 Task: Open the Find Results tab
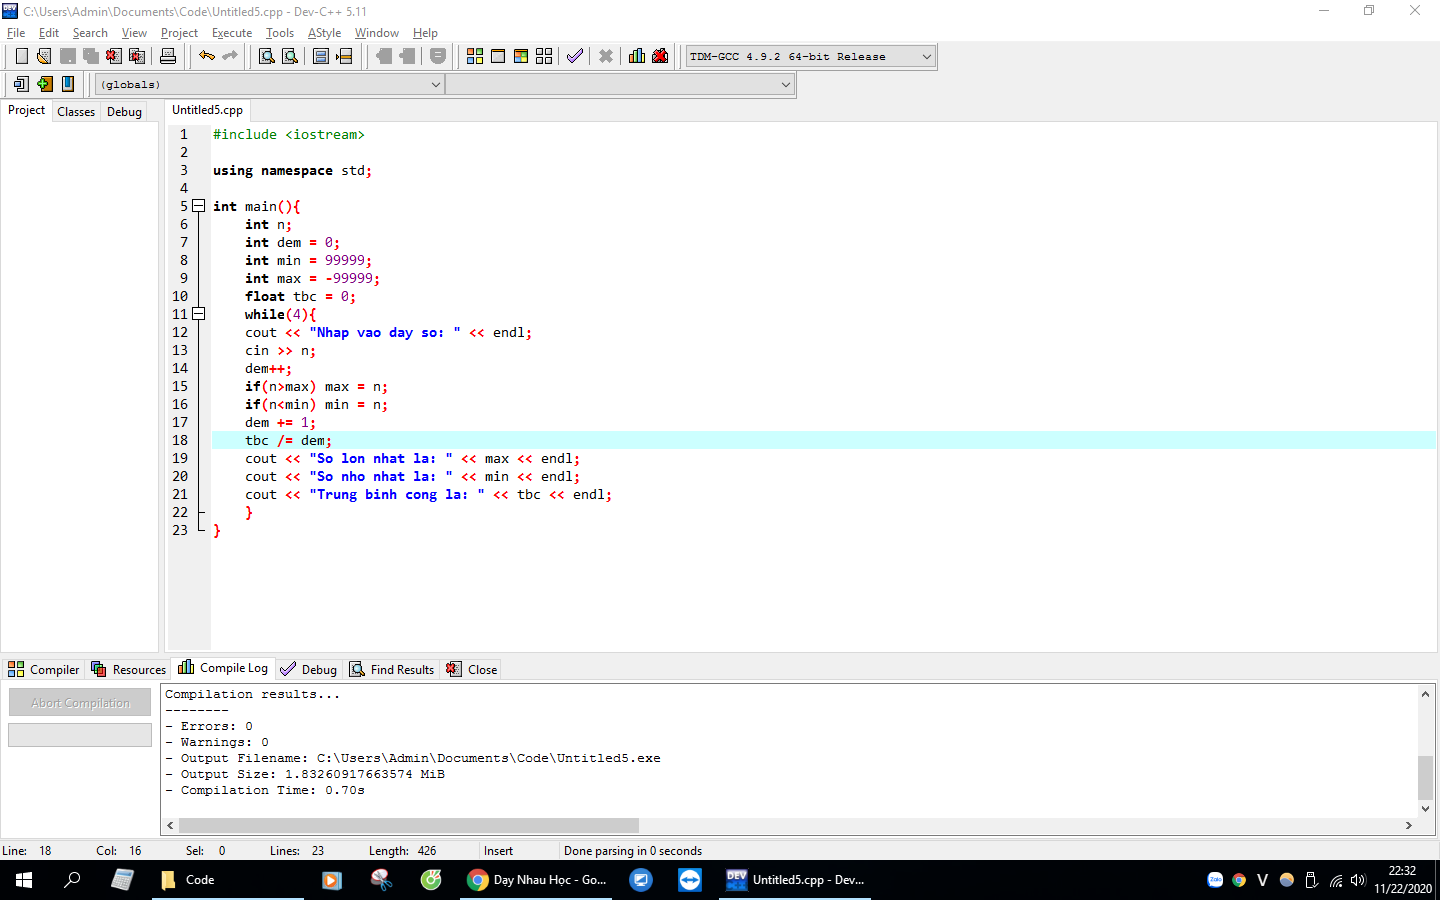point(391,670)
